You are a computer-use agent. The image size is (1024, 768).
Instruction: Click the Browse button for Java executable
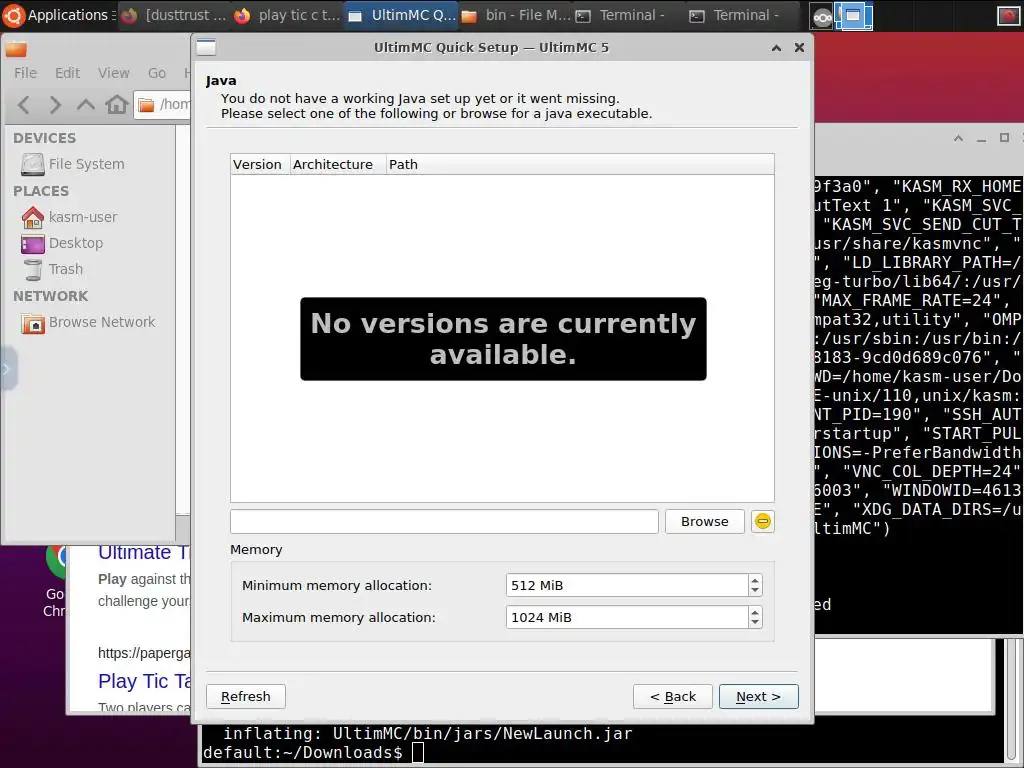pos(704,521)
